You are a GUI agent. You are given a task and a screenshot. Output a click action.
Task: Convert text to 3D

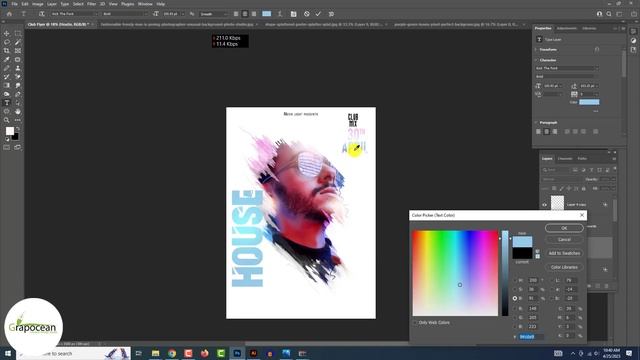[x=331, y=14]
